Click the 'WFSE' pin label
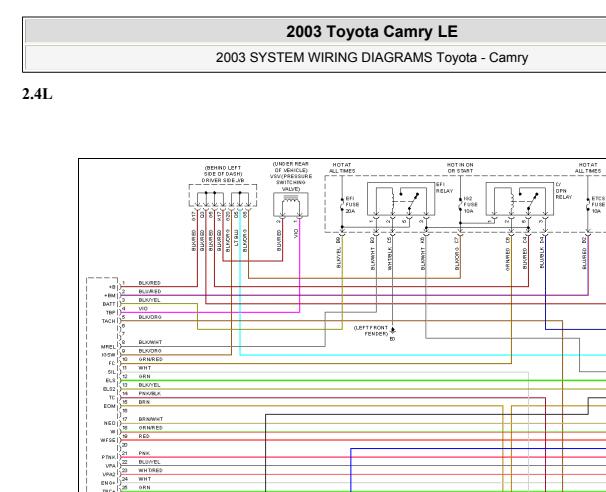Image resolution: width=606 pixels, height=492 pixels. click(x=108, y=440)
